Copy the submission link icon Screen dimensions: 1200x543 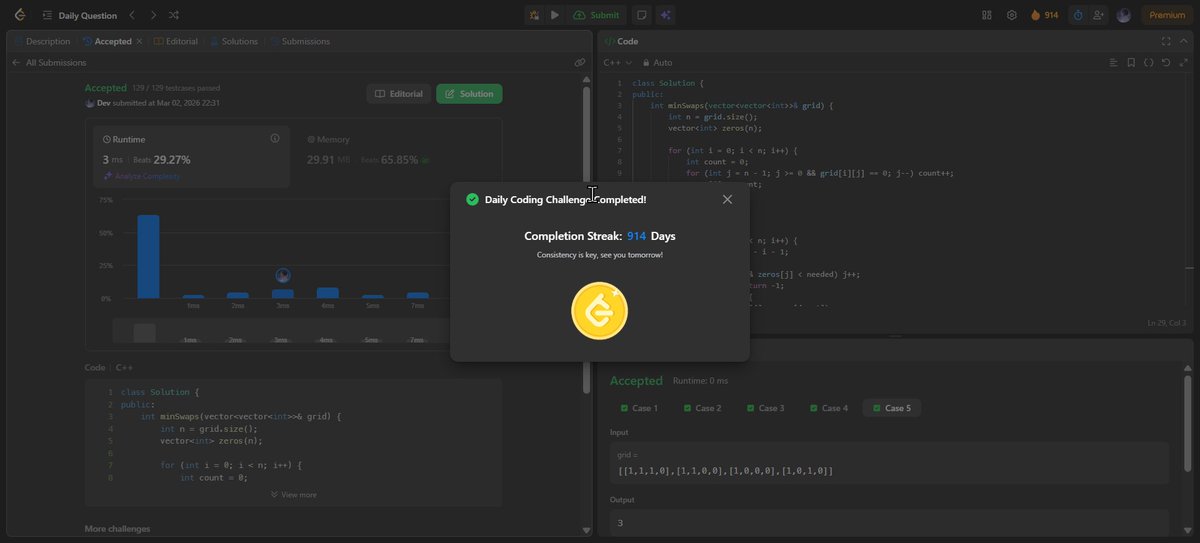coord(579,62)
